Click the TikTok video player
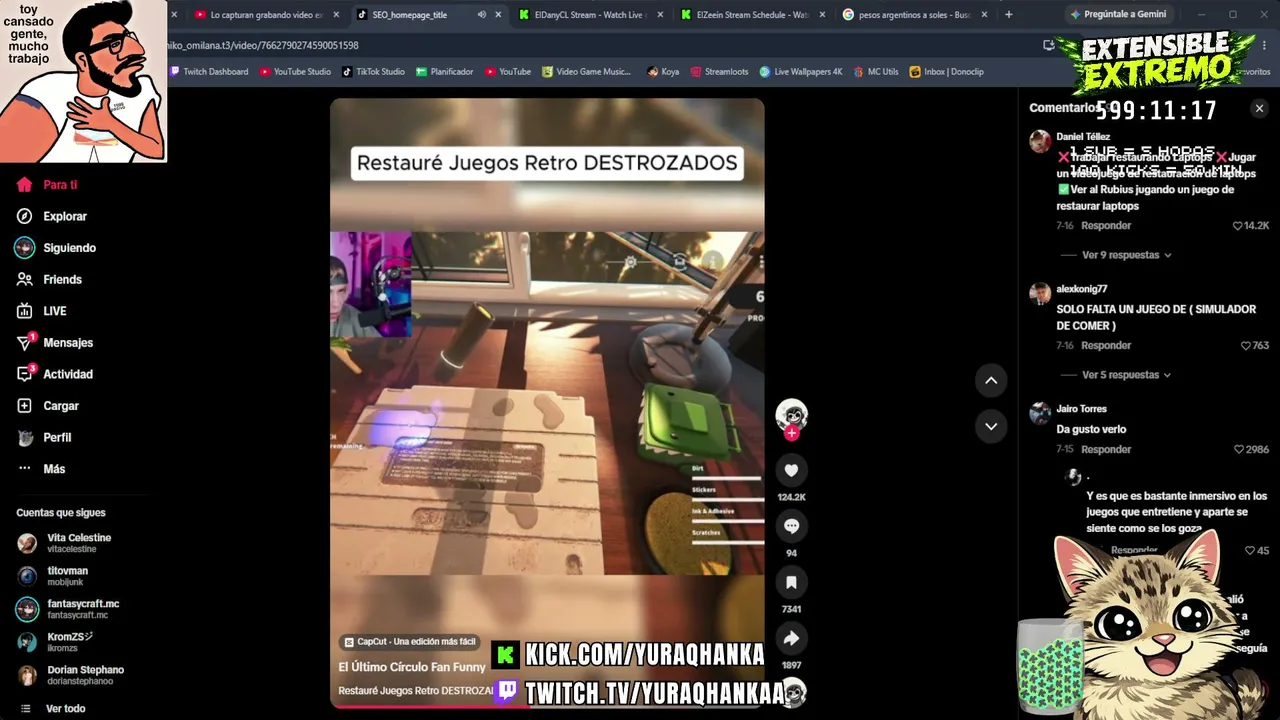 click(x=547, y=403)
